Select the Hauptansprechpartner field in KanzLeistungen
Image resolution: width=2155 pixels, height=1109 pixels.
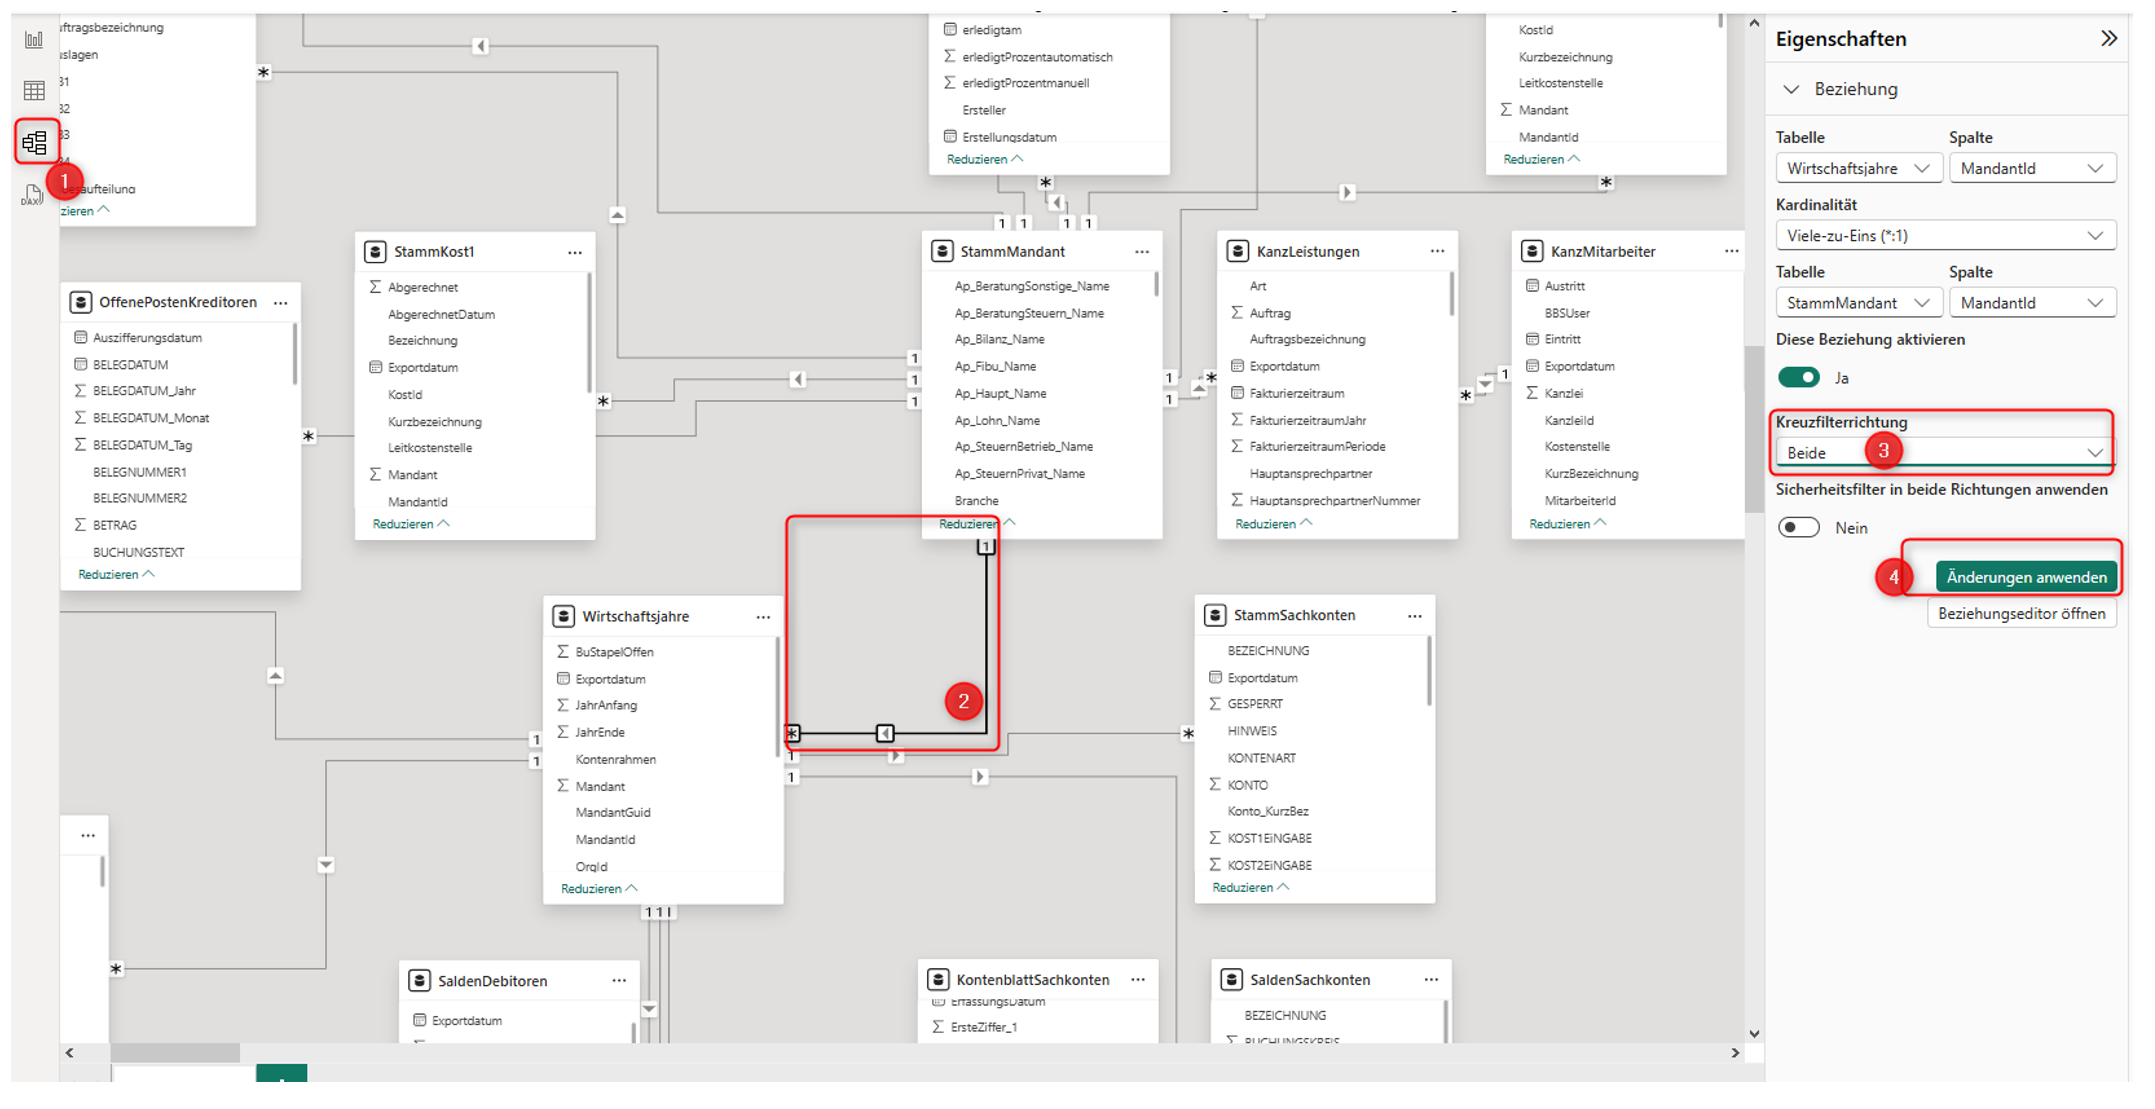point(1311,474)
